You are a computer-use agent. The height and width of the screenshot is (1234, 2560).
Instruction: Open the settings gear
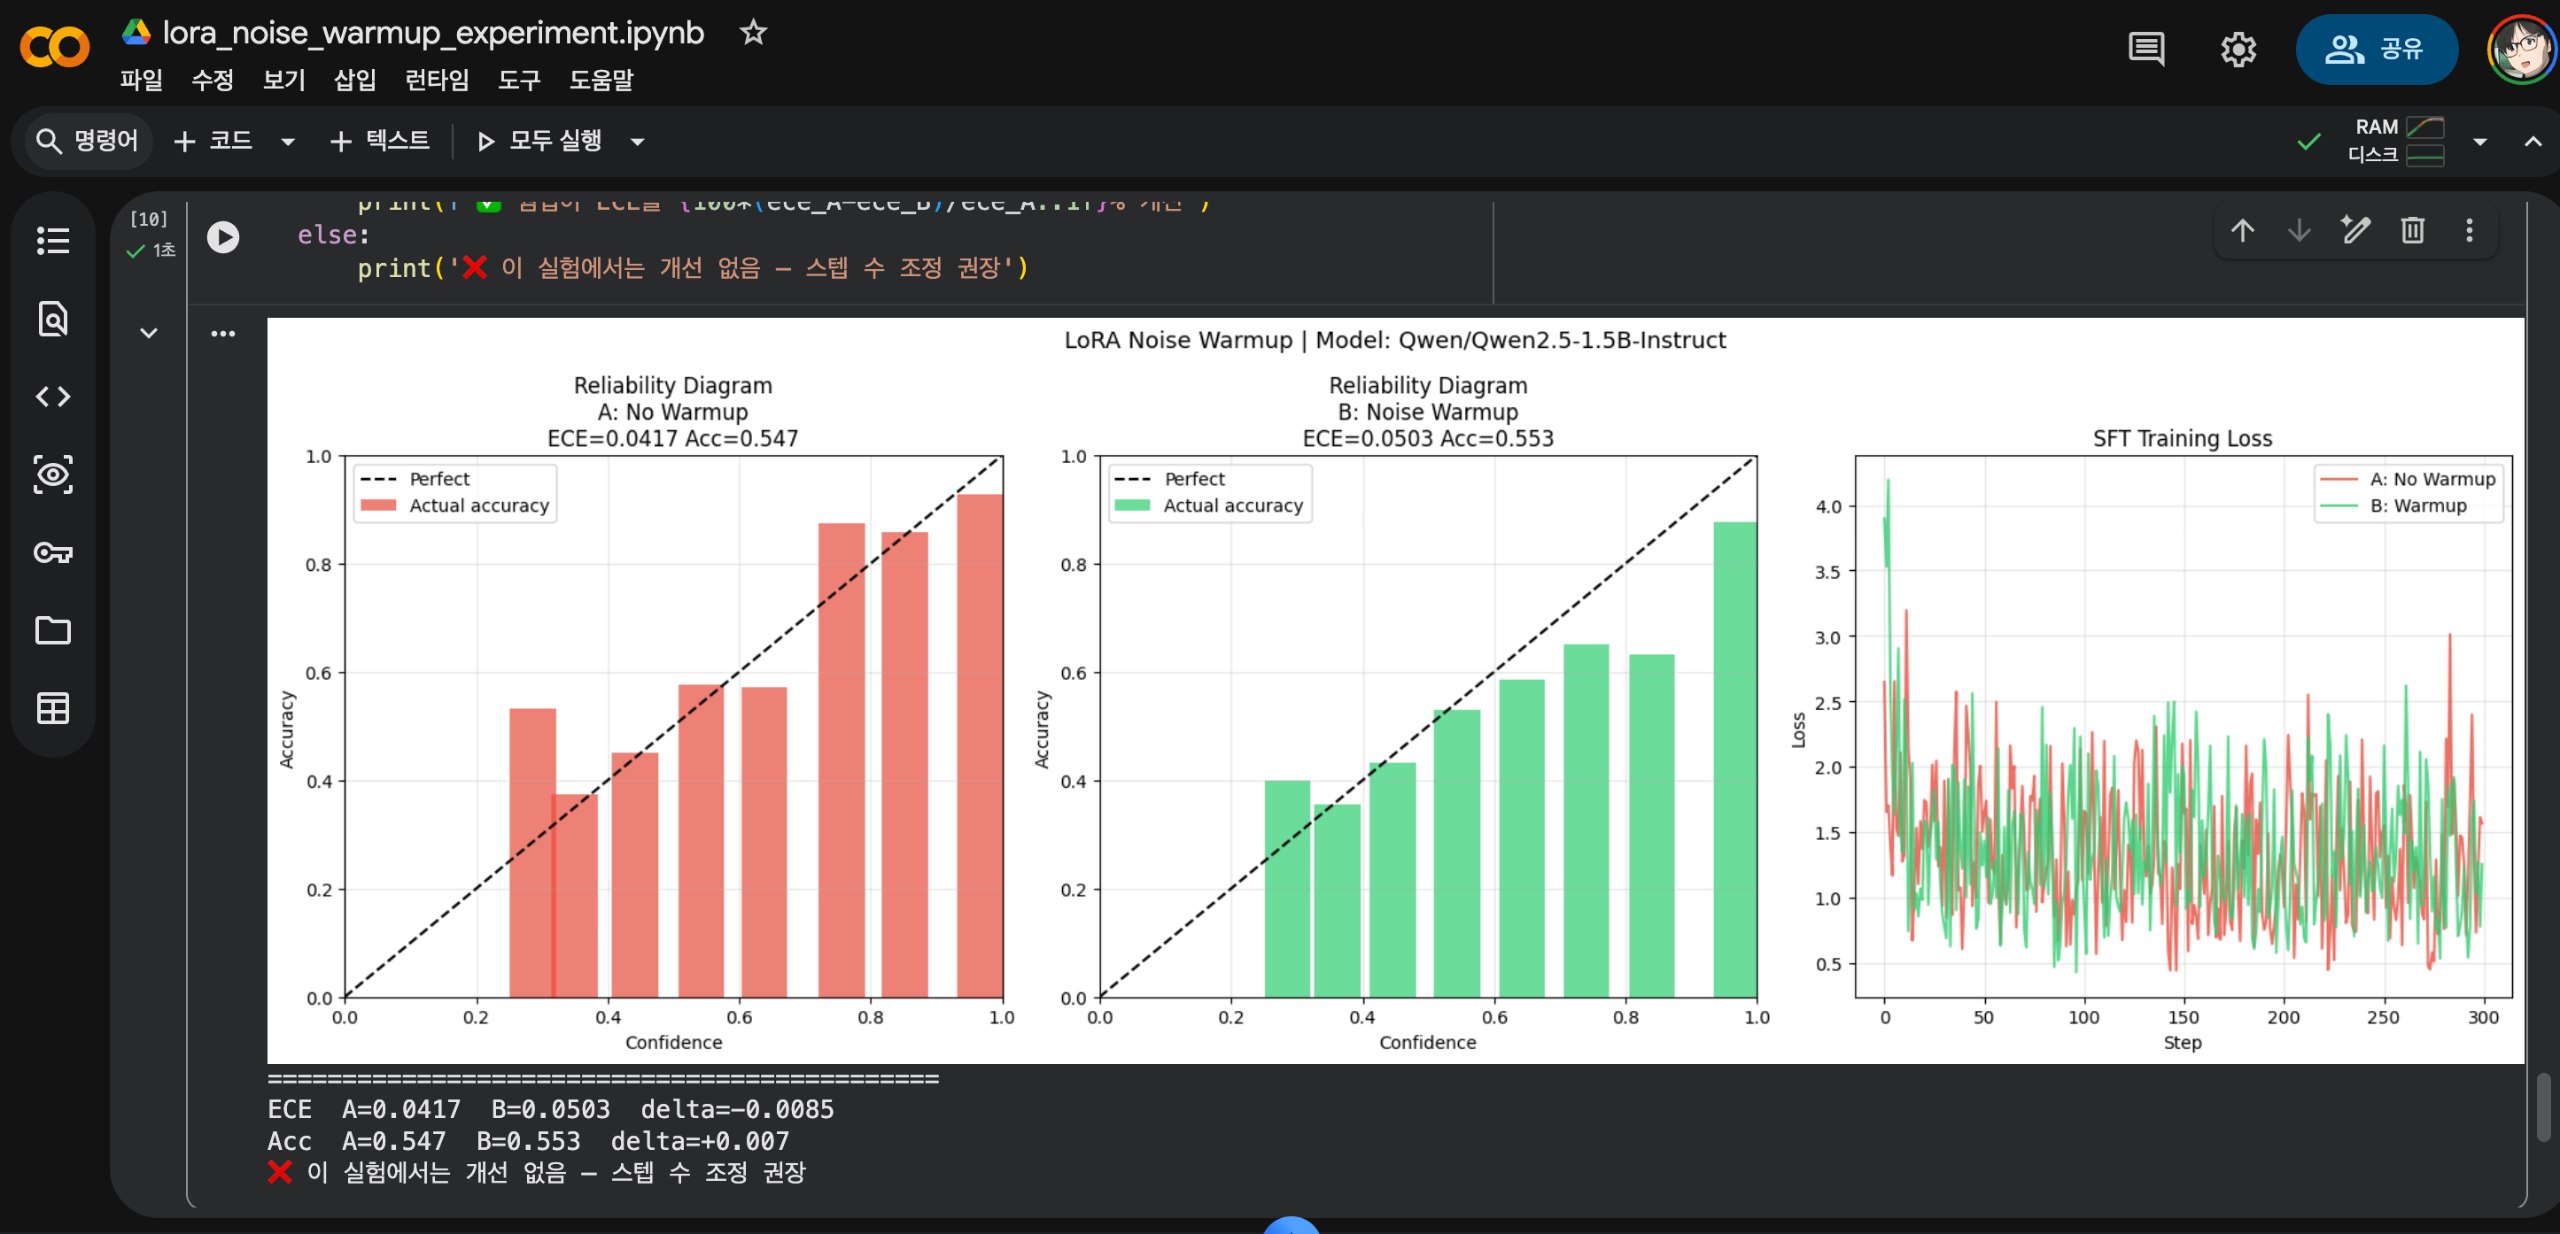(2238, 49)
